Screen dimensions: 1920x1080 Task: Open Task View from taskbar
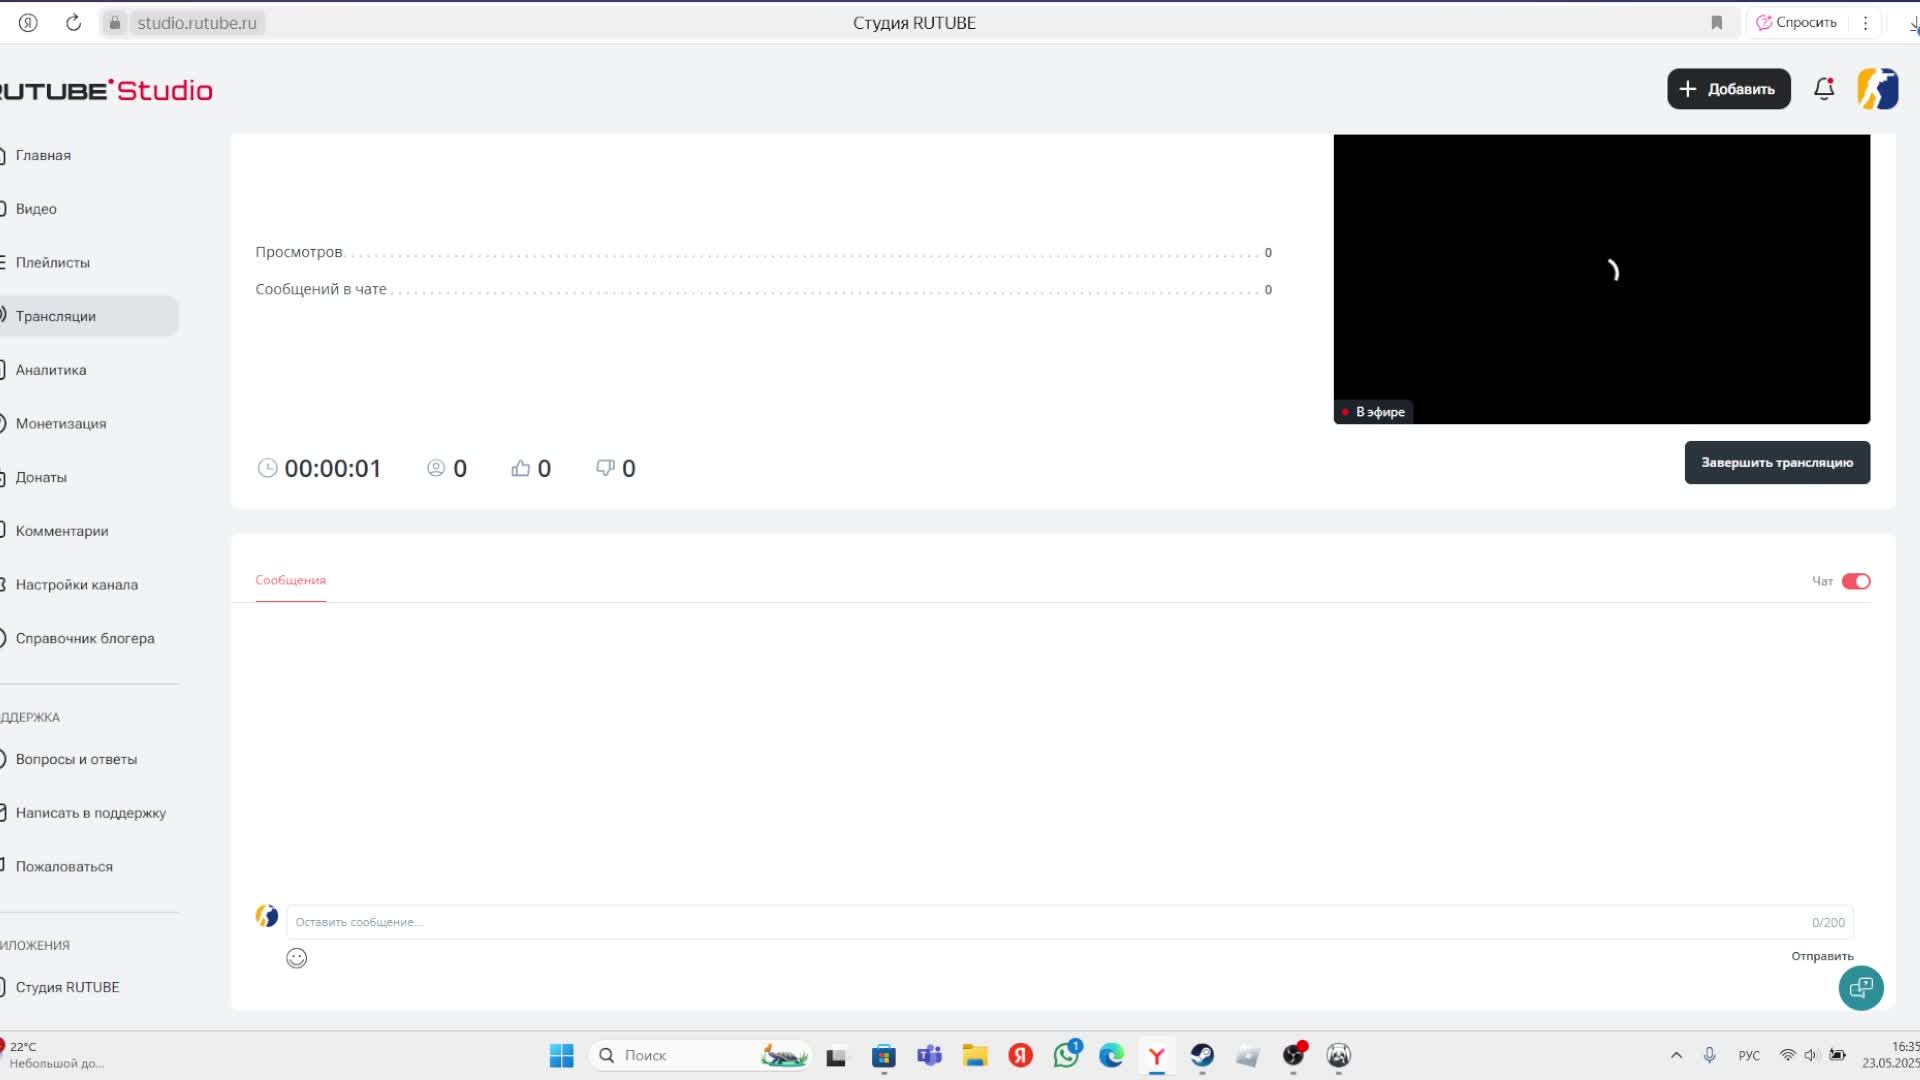pyautogui.click(x=836, y=1056)
